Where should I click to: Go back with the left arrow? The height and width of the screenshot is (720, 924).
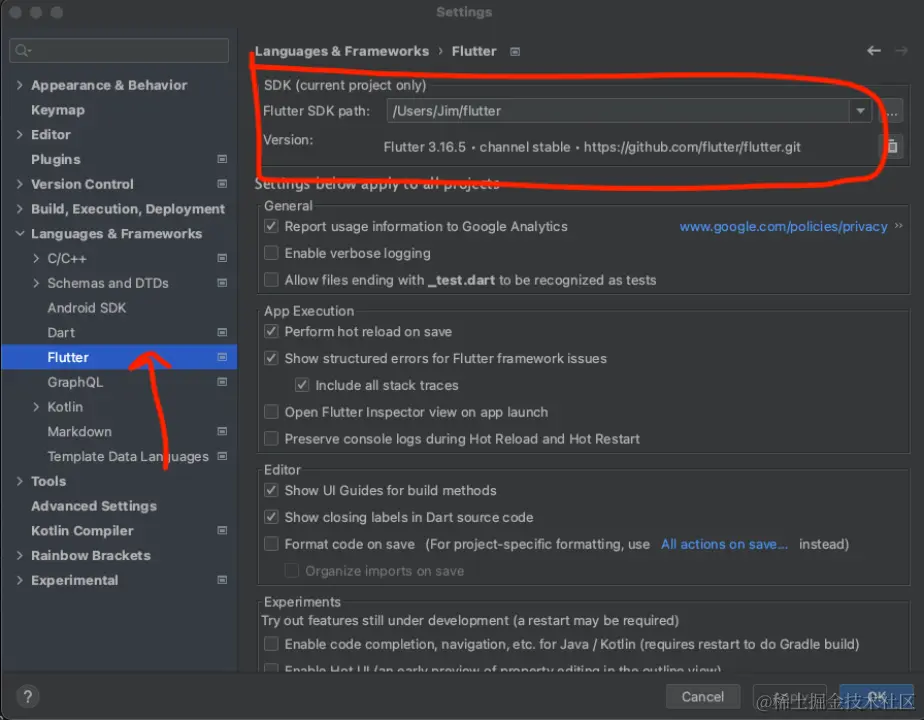(x=874, y=51)
